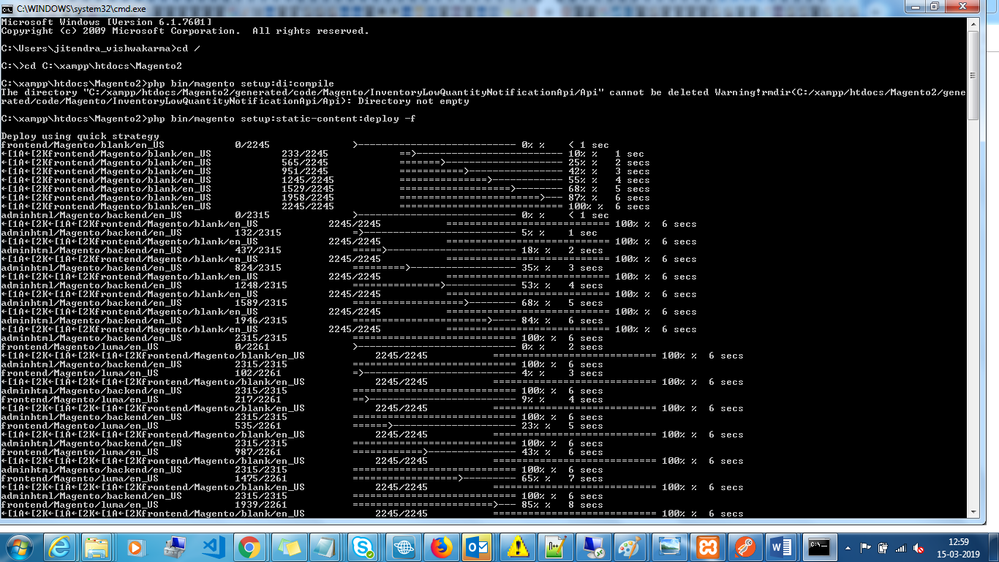The height and width of the screenshot is (562, 999).
Task: Open the chart and pencil app on taskbar
Action: coord(555,547)
